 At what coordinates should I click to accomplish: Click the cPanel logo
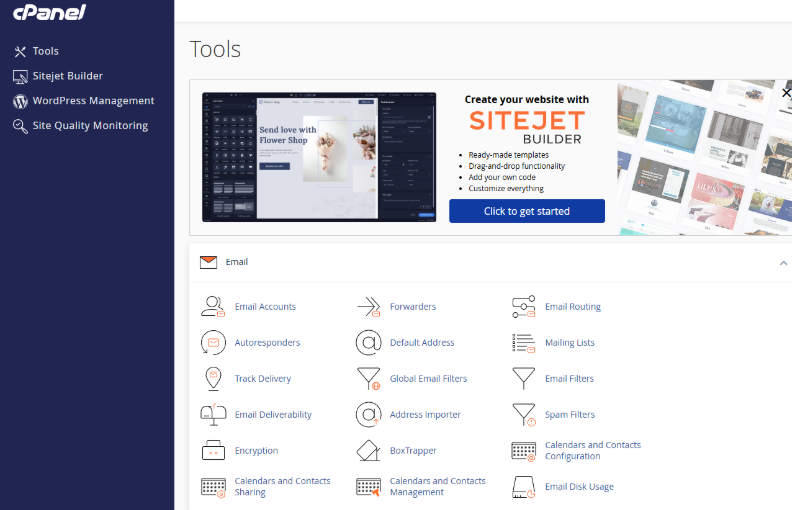coord(49,13)
